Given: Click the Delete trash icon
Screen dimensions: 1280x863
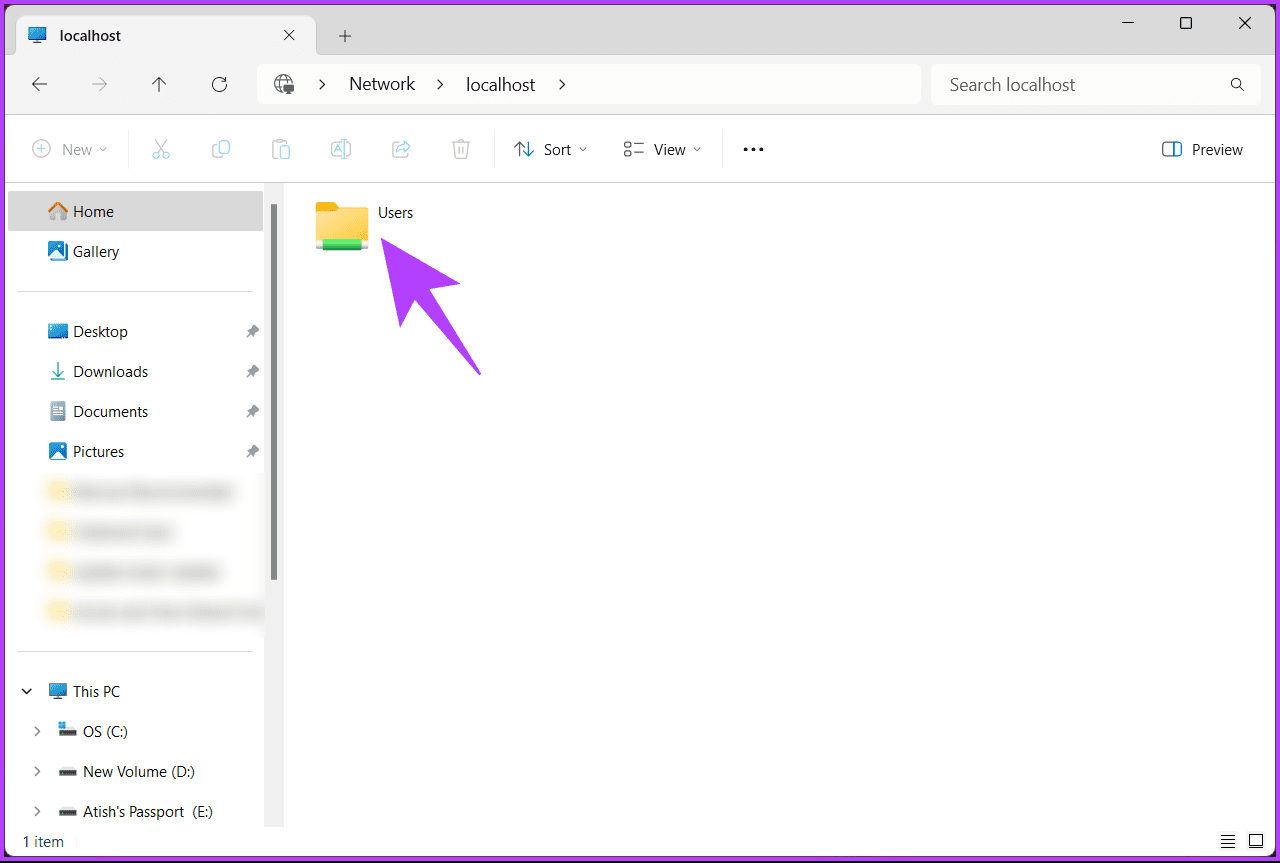Looking at the screenshot, I should point(461,149).
